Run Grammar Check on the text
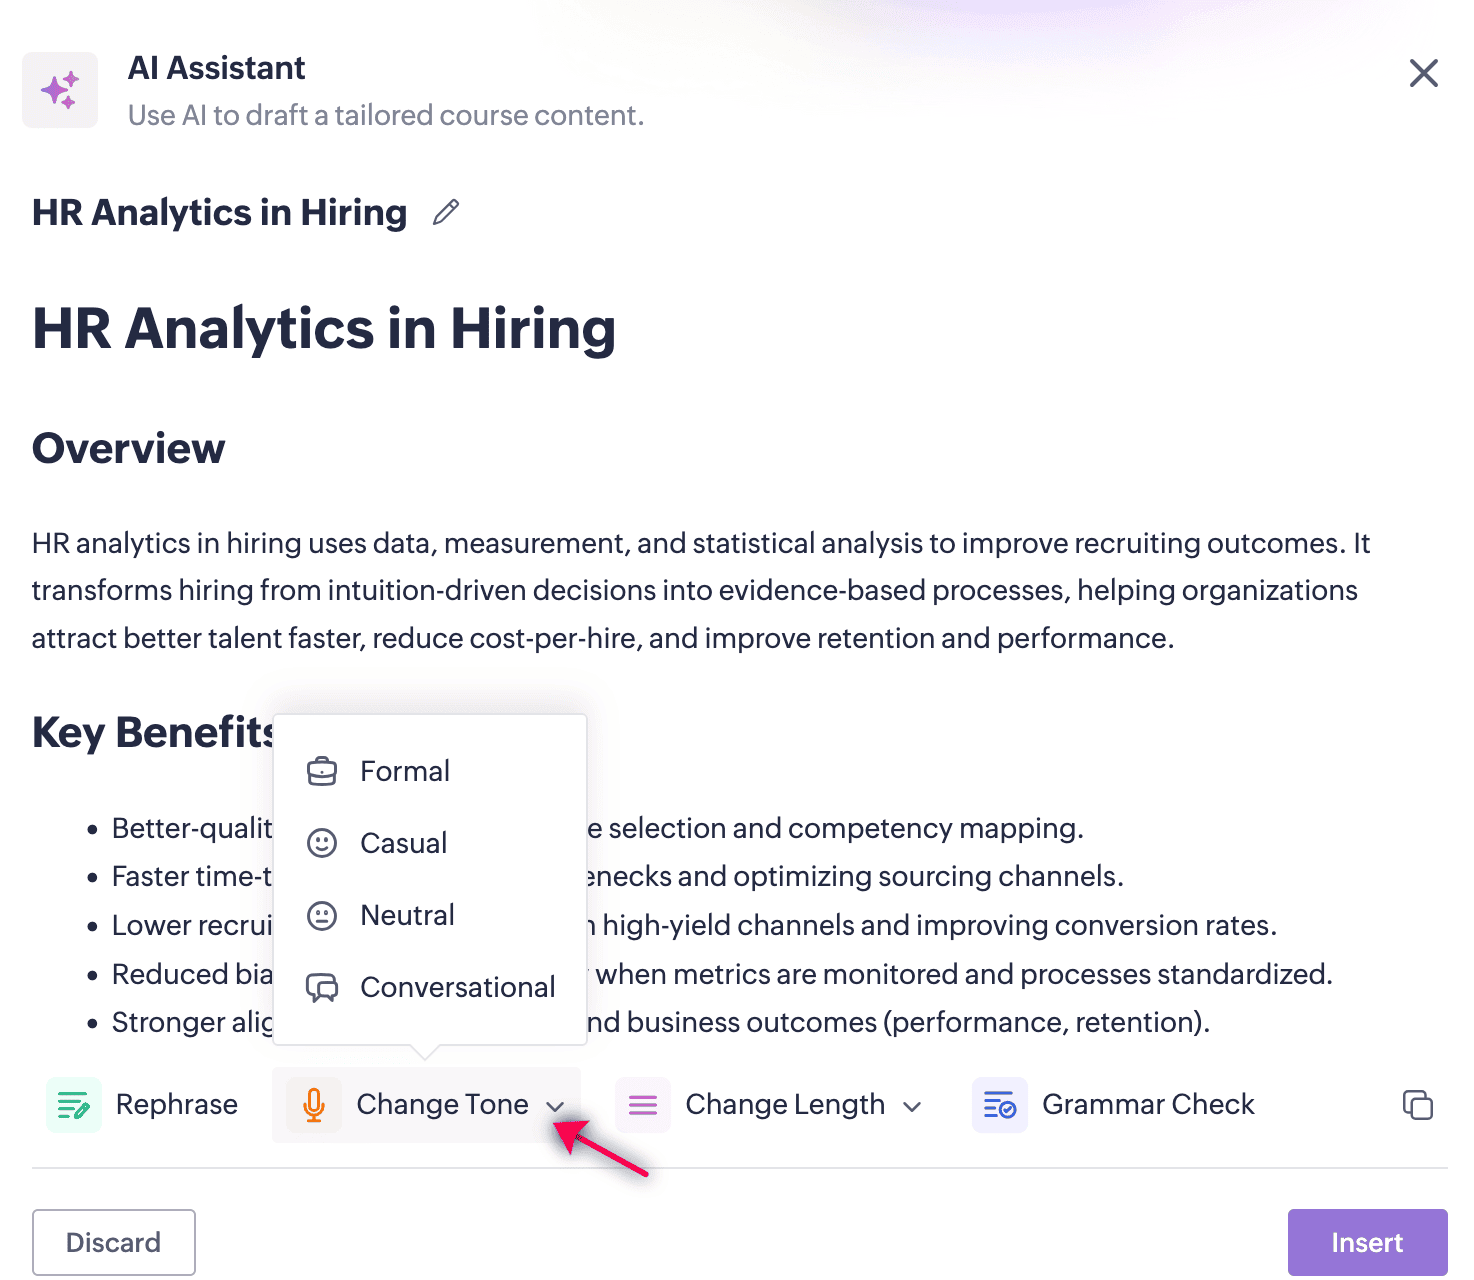This screenshot has width=1474, height=1280. (1148, 1105)
